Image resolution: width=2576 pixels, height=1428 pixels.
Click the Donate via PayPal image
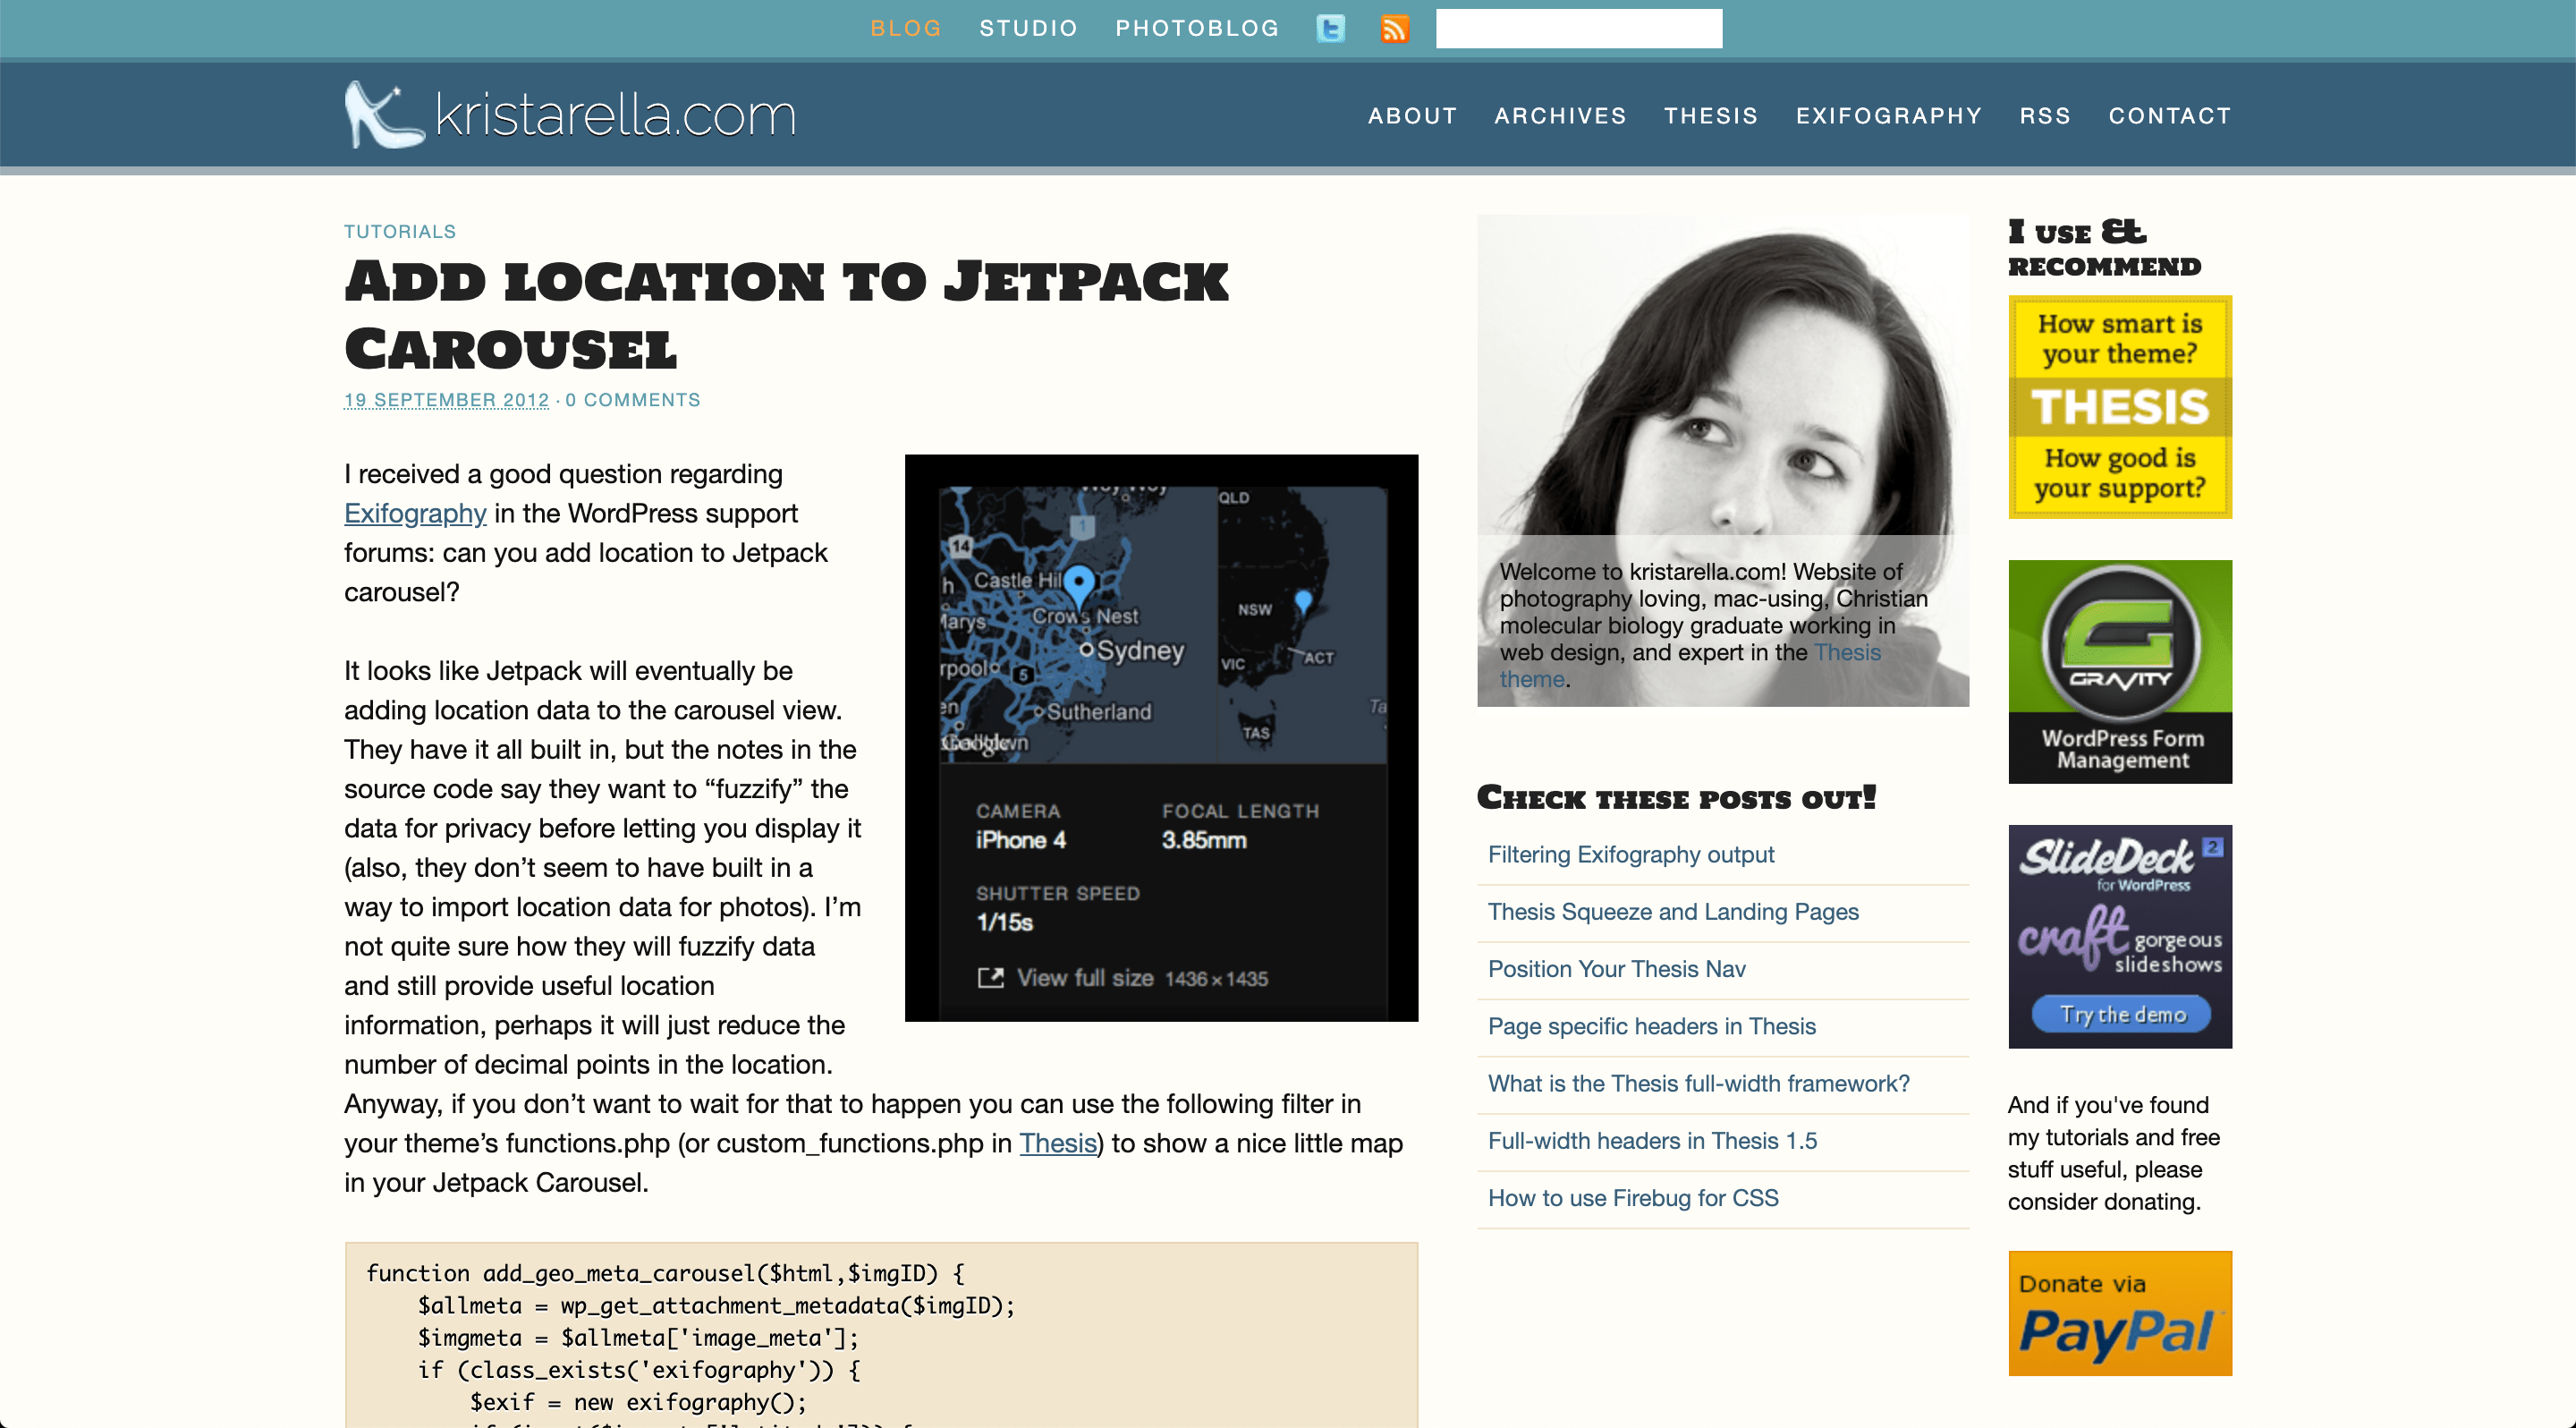(2119, 1313)
